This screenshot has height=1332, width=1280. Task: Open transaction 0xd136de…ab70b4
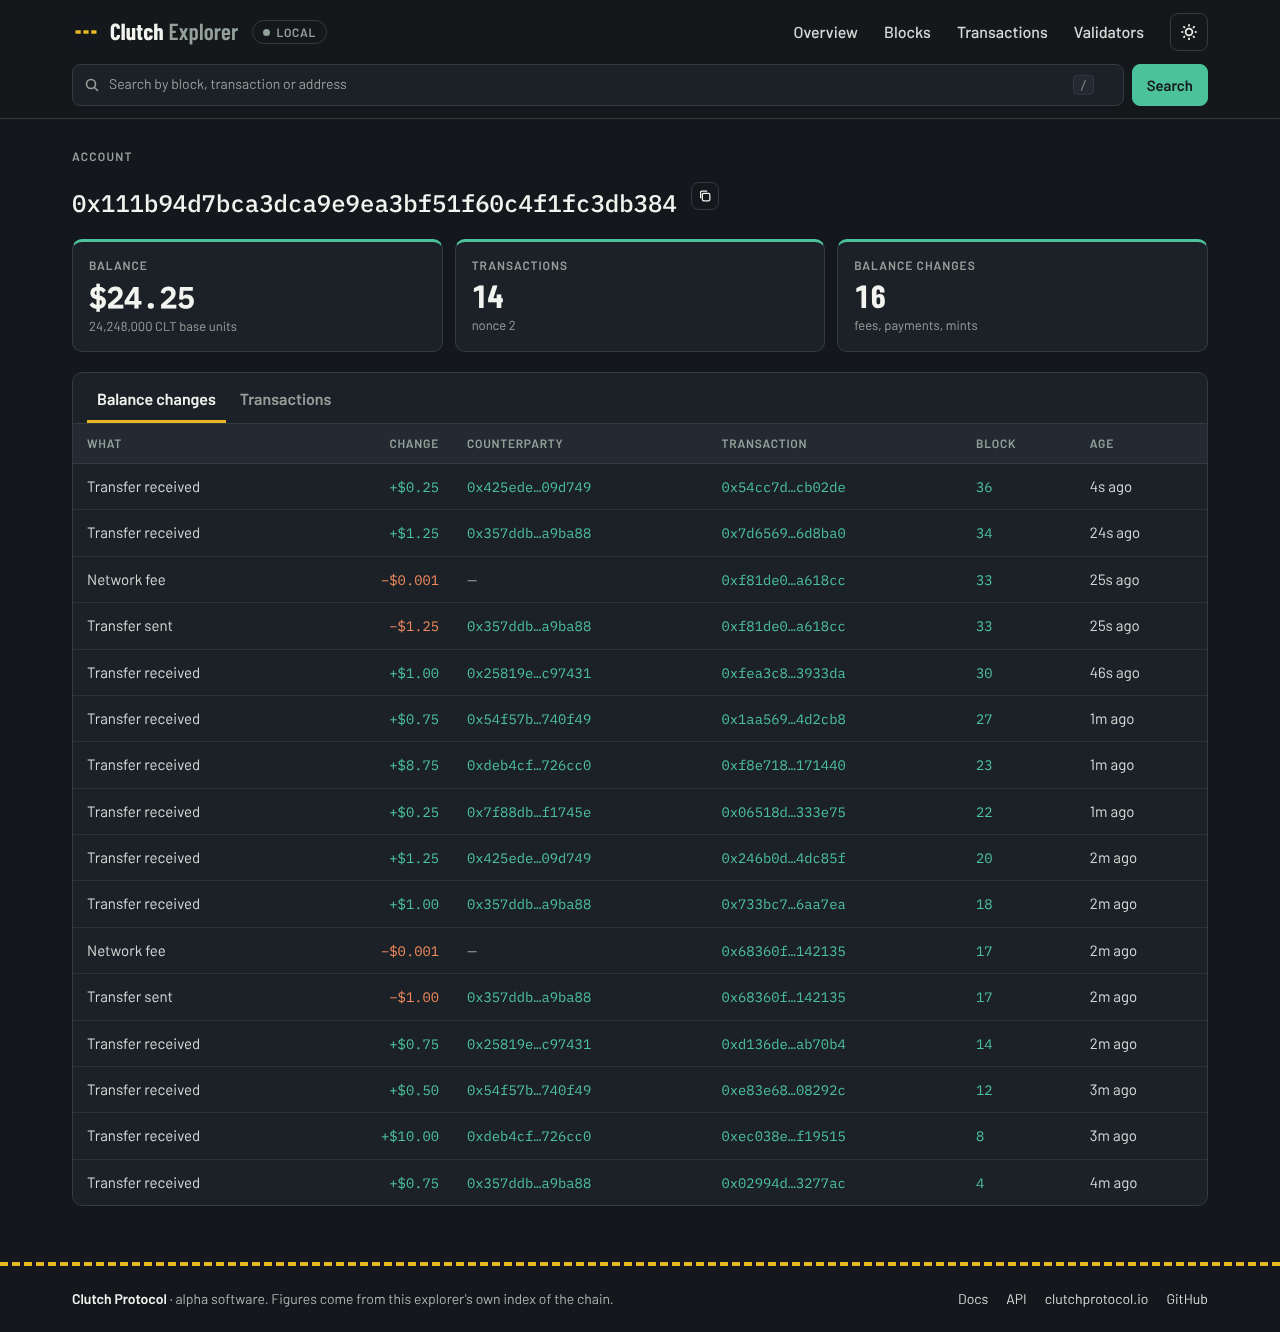(x=783, y=1044)
